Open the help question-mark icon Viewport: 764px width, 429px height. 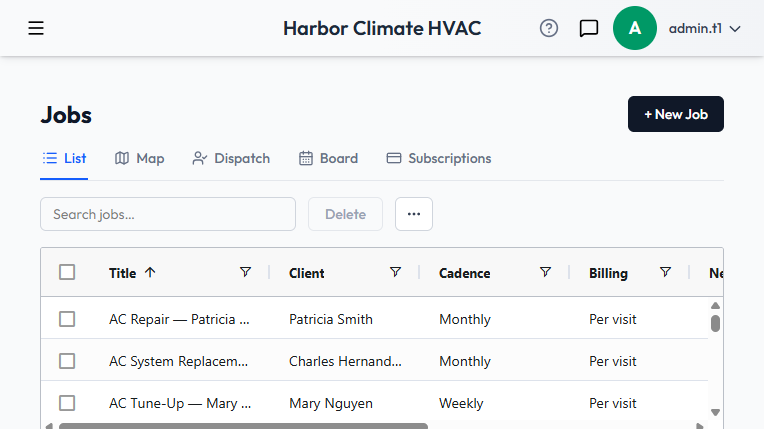549,28
